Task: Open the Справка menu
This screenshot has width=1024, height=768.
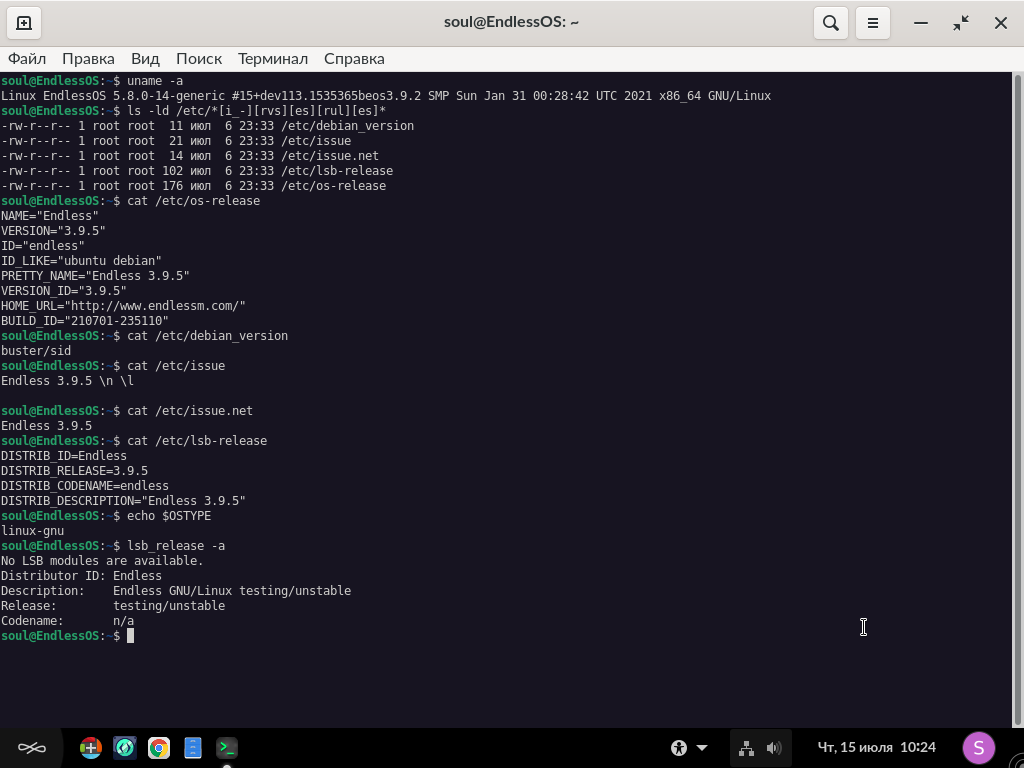Action: click(x=354, y=59)
